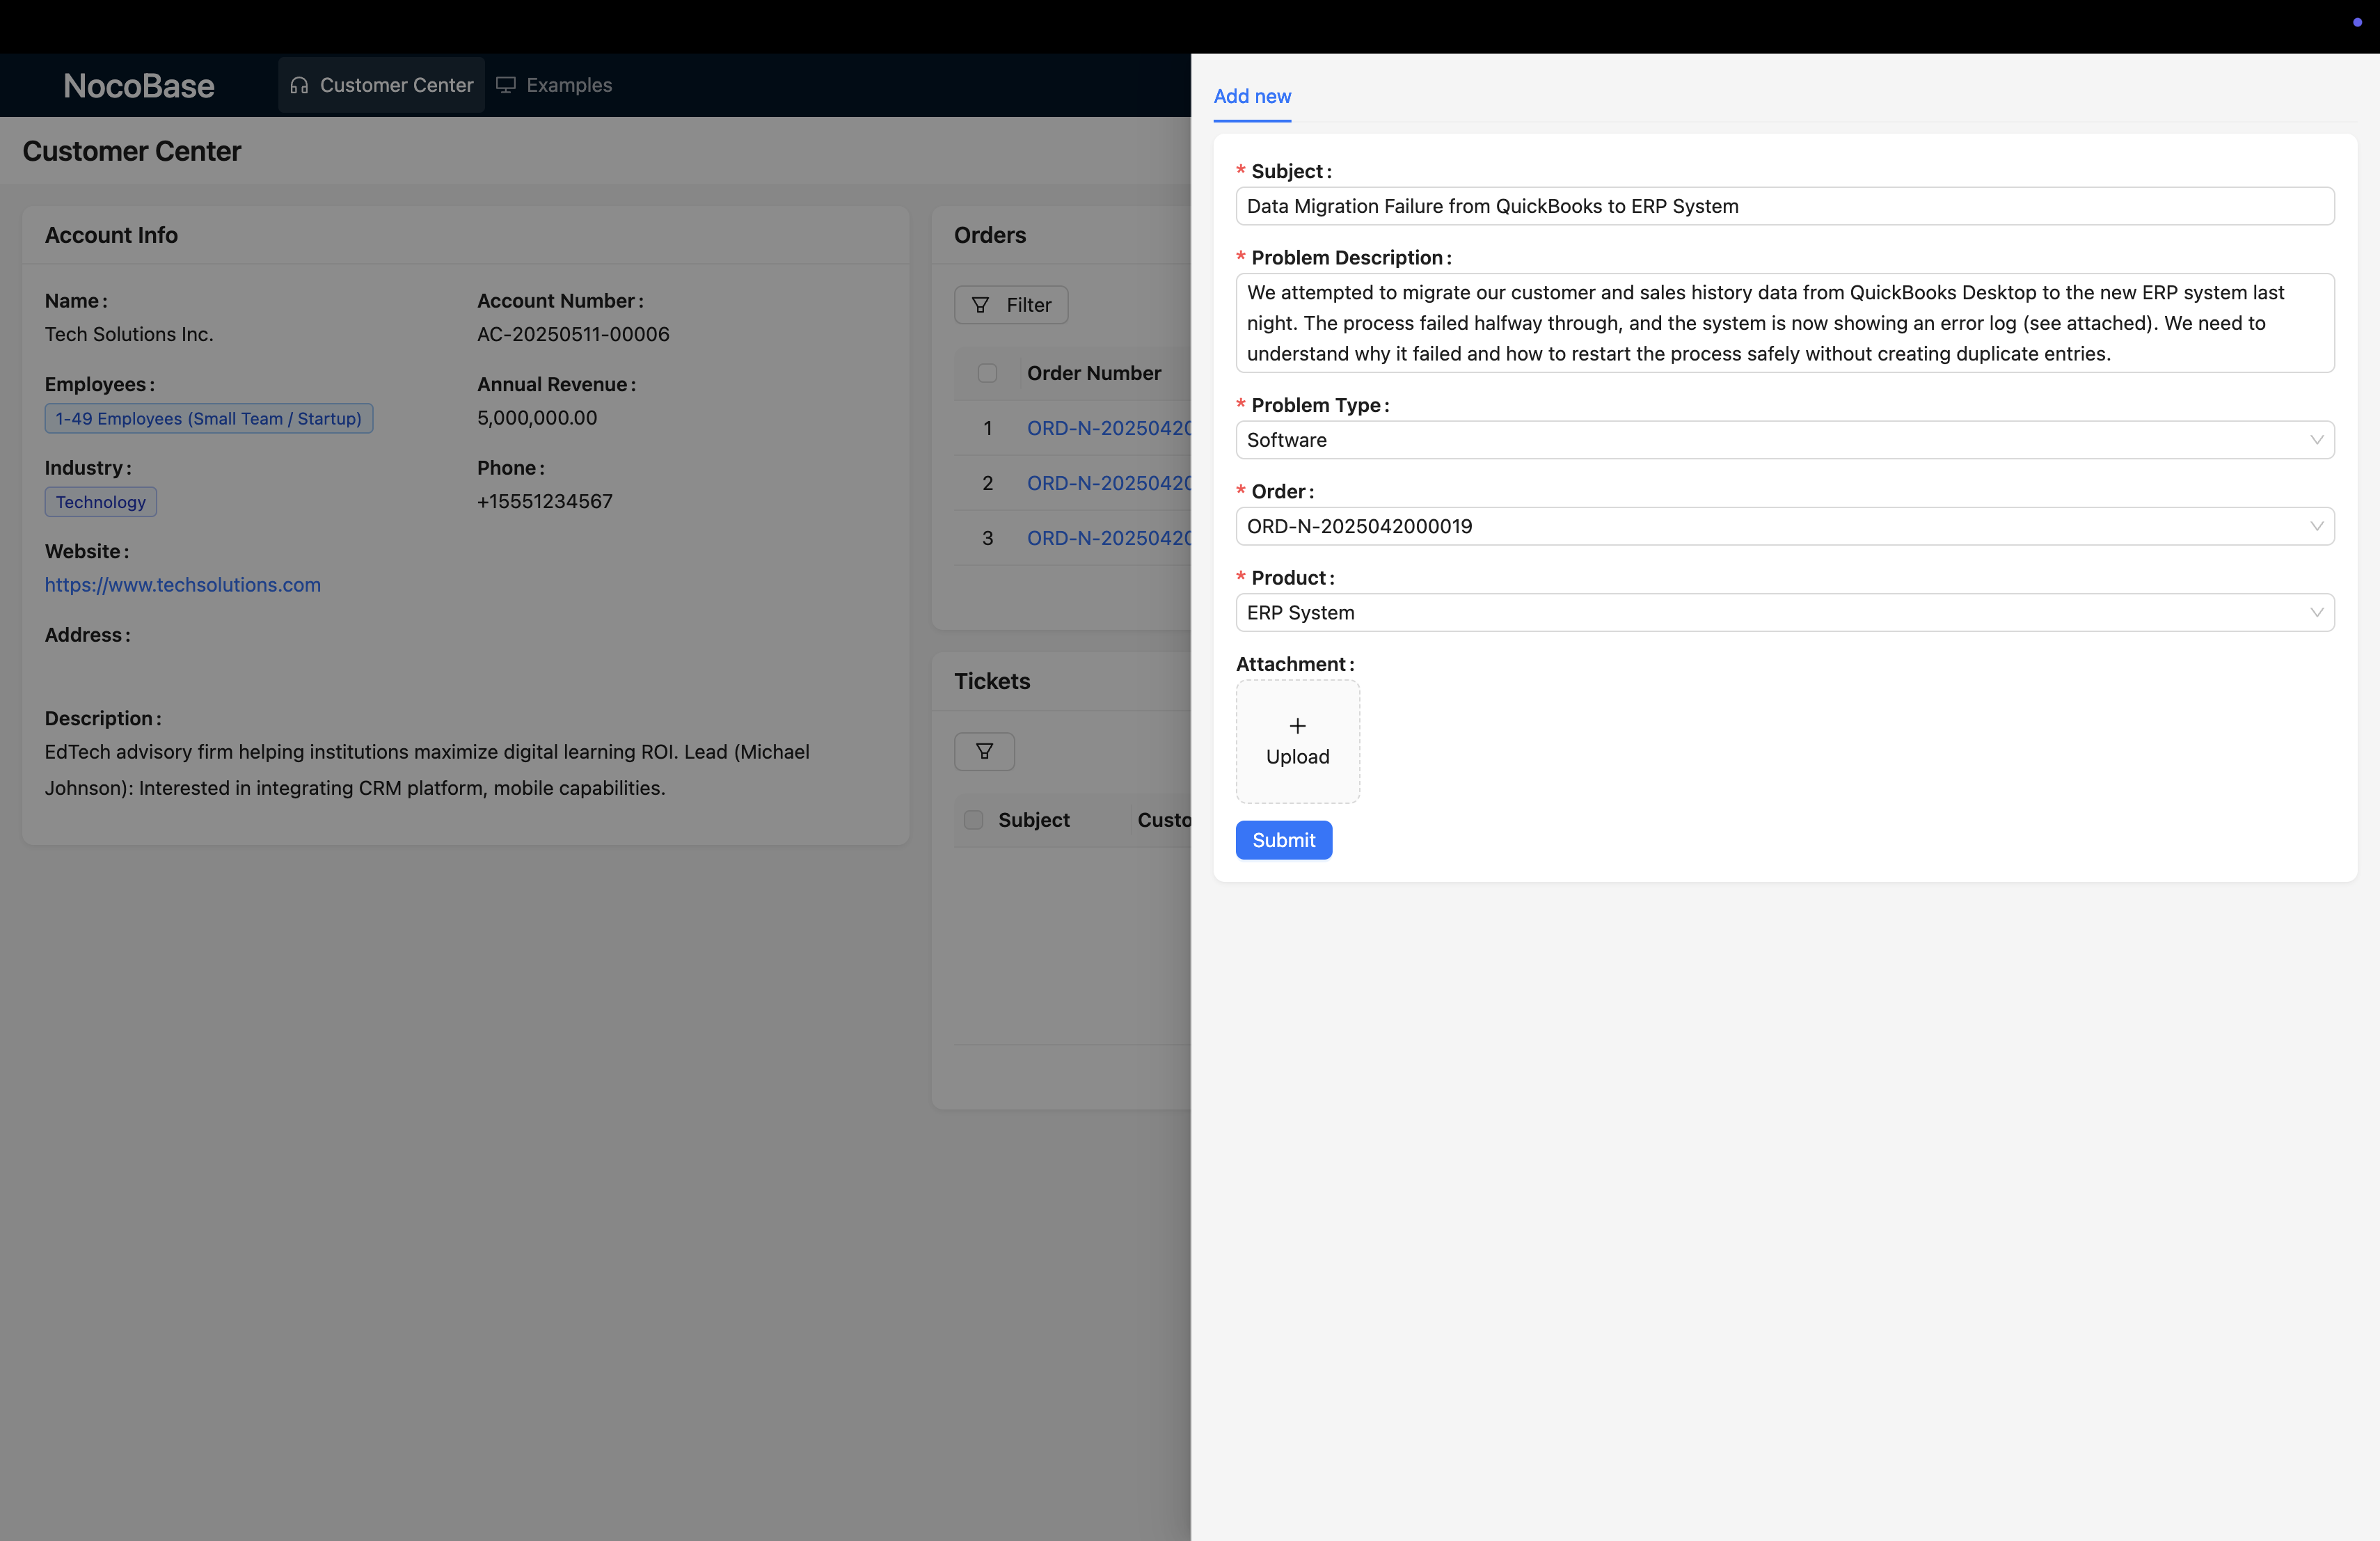
Task: Expand the Product dropdown showing ERP System
Action: [x=2315, y=613]
